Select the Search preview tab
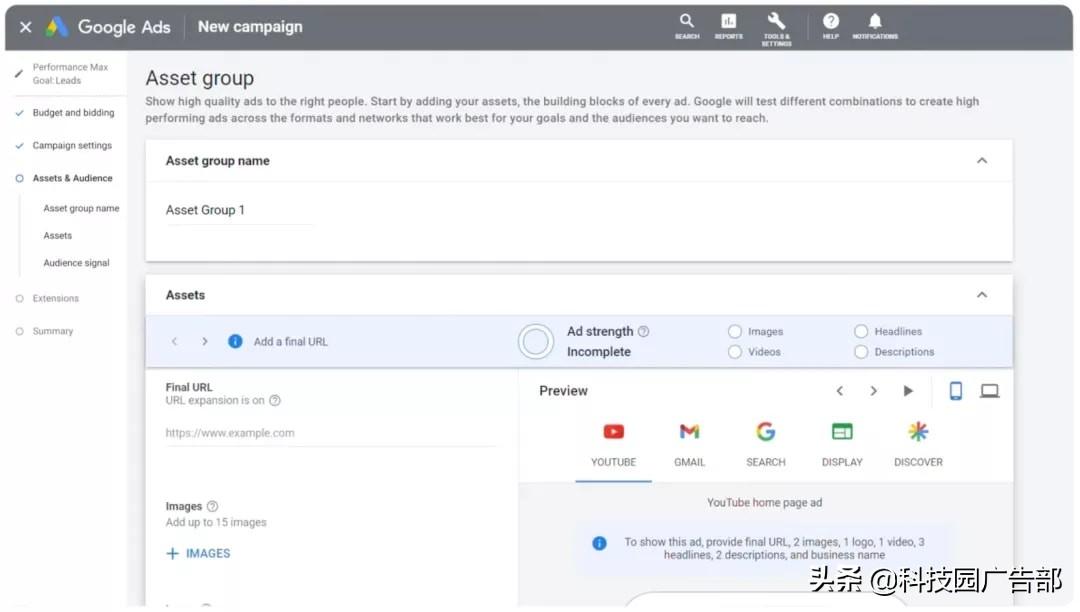Screen dimensions: 1080x612 (766, 445)
